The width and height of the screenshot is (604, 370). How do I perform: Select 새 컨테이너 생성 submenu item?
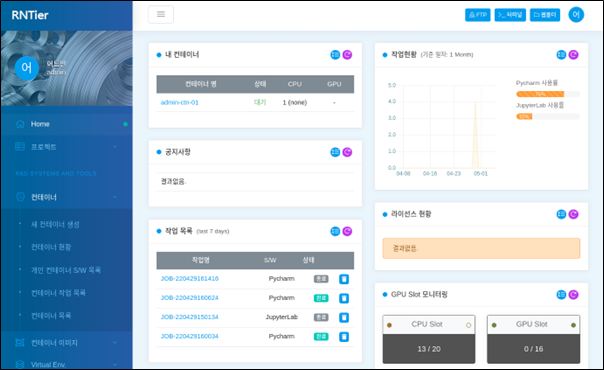click(55, 224)
